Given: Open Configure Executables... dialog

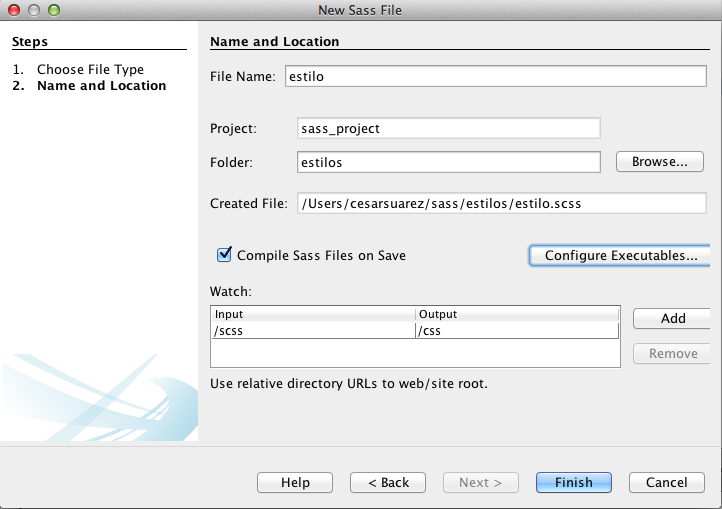Looking at the screenshot, I should (620, 255).
